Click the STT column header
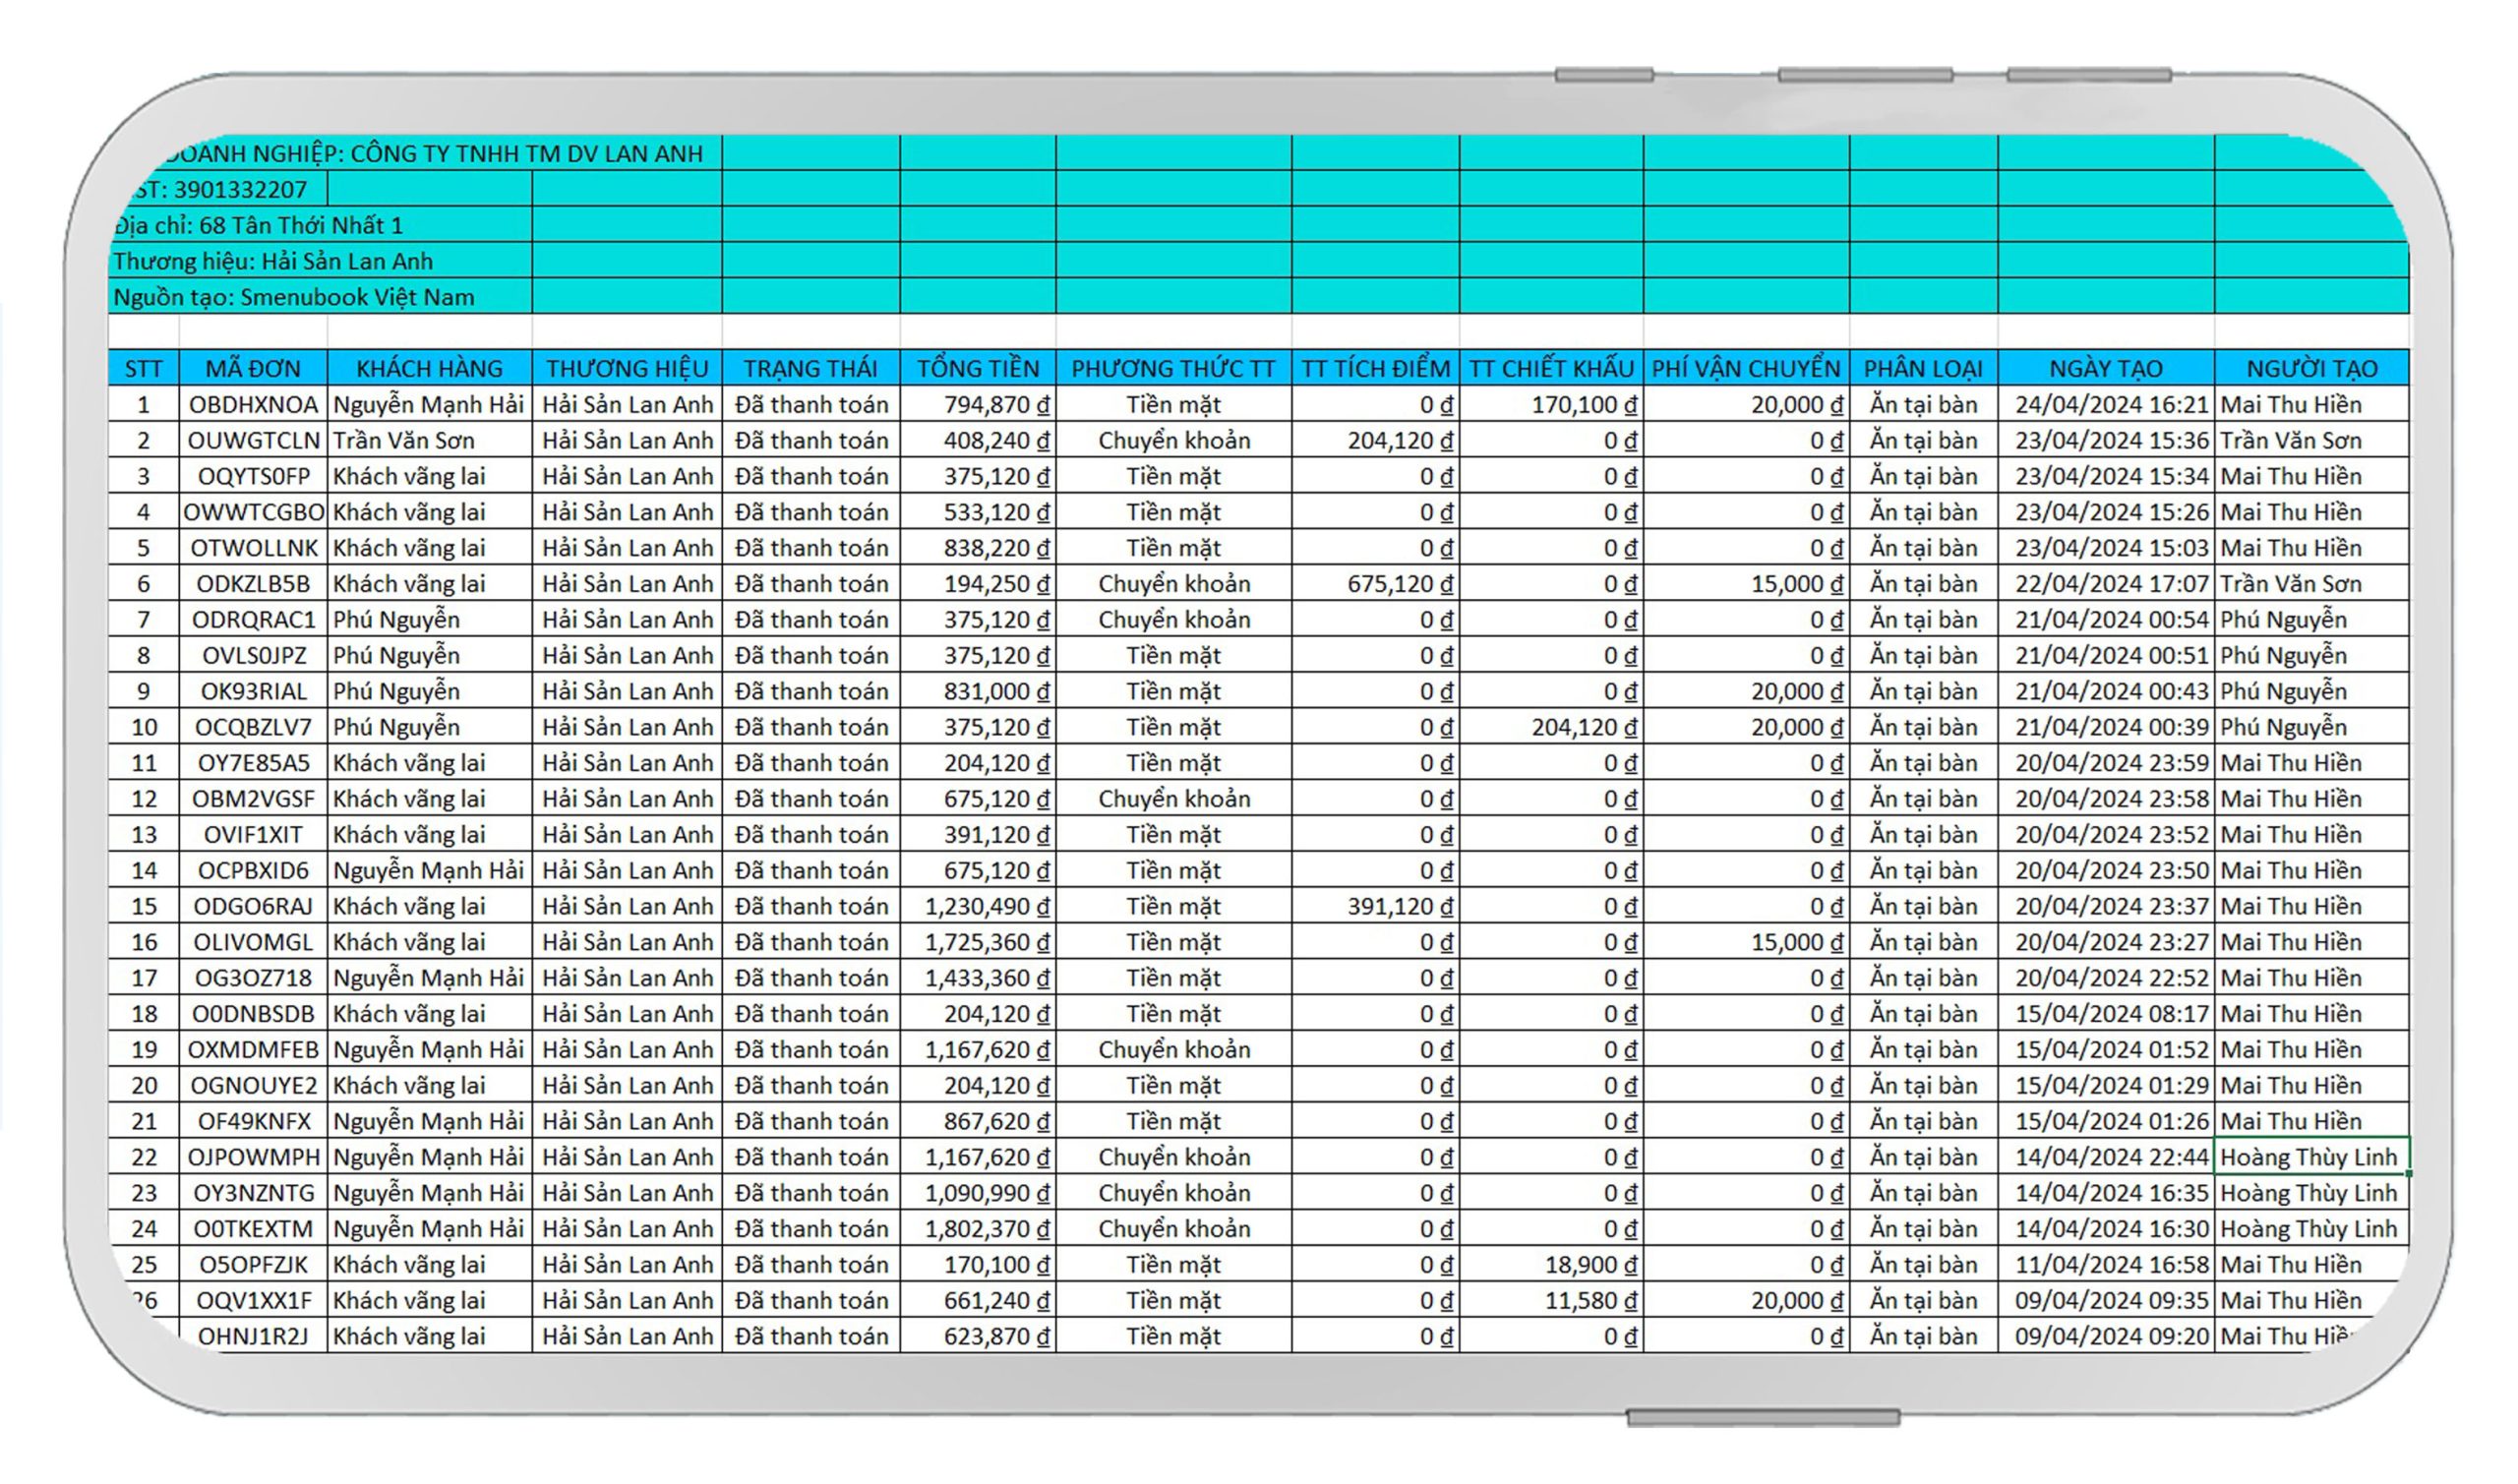 pos(143,368)
